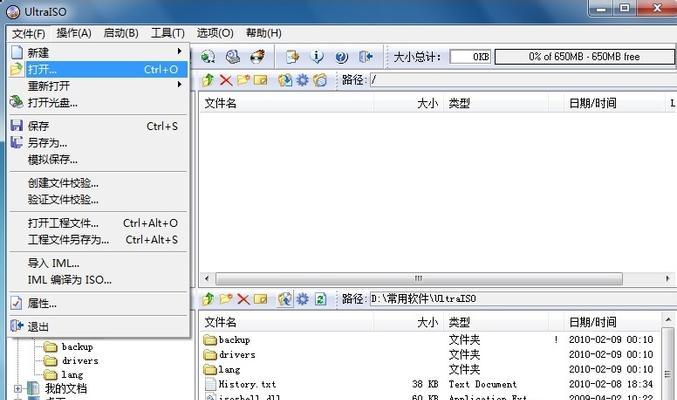Screen dimensions: 677x400
Task: Open the 操作(A) menu
Action: 74,33
